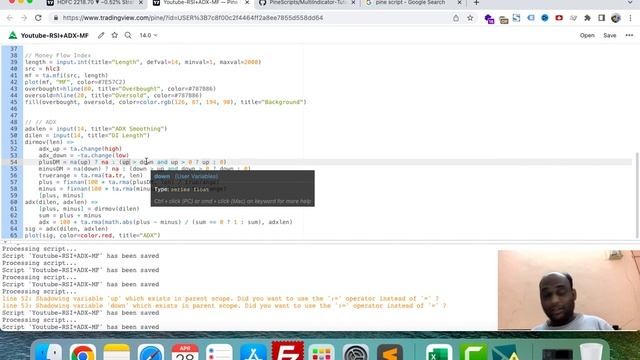The height and width of the screenshot is (360, 640).
Task: Open the Chrome profile avatar
Action: [x=616, y=18]
